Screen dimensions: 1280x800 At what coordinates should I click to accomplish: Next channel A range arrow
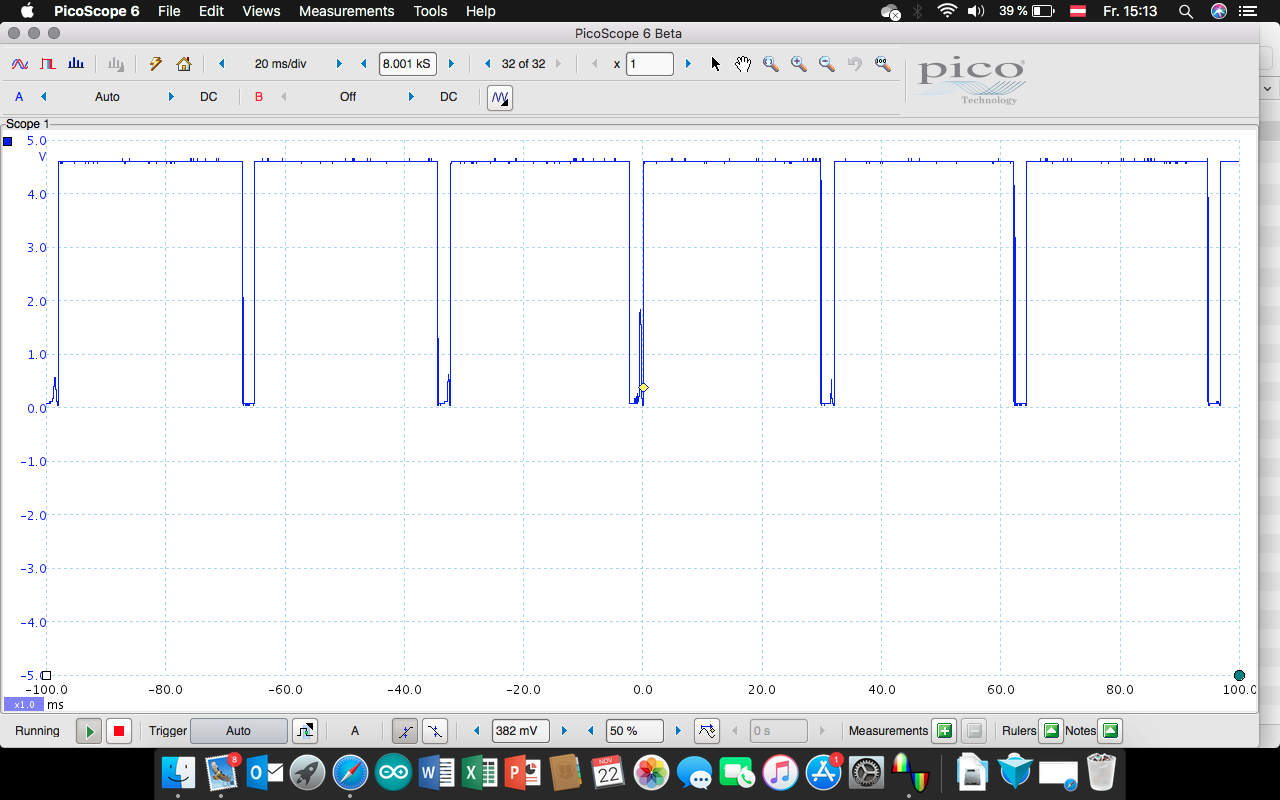171,97
